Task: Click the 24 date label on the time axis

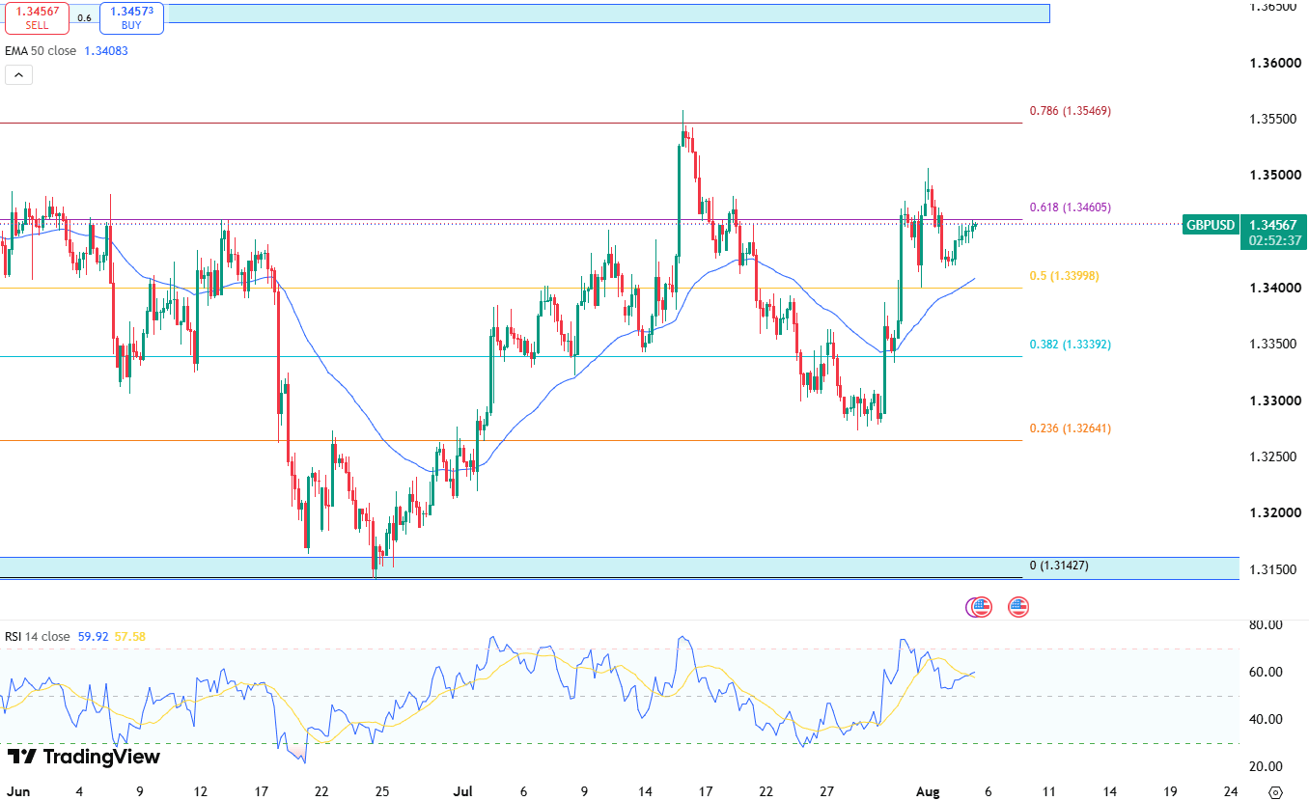Action: coord(1231,791)
